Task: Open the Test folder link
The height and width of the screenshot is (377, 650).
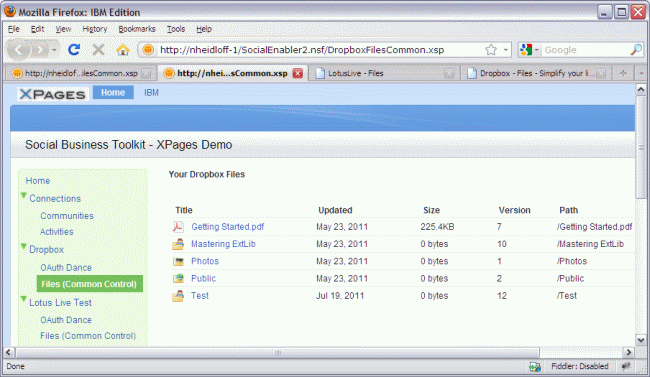Action: 200,296
